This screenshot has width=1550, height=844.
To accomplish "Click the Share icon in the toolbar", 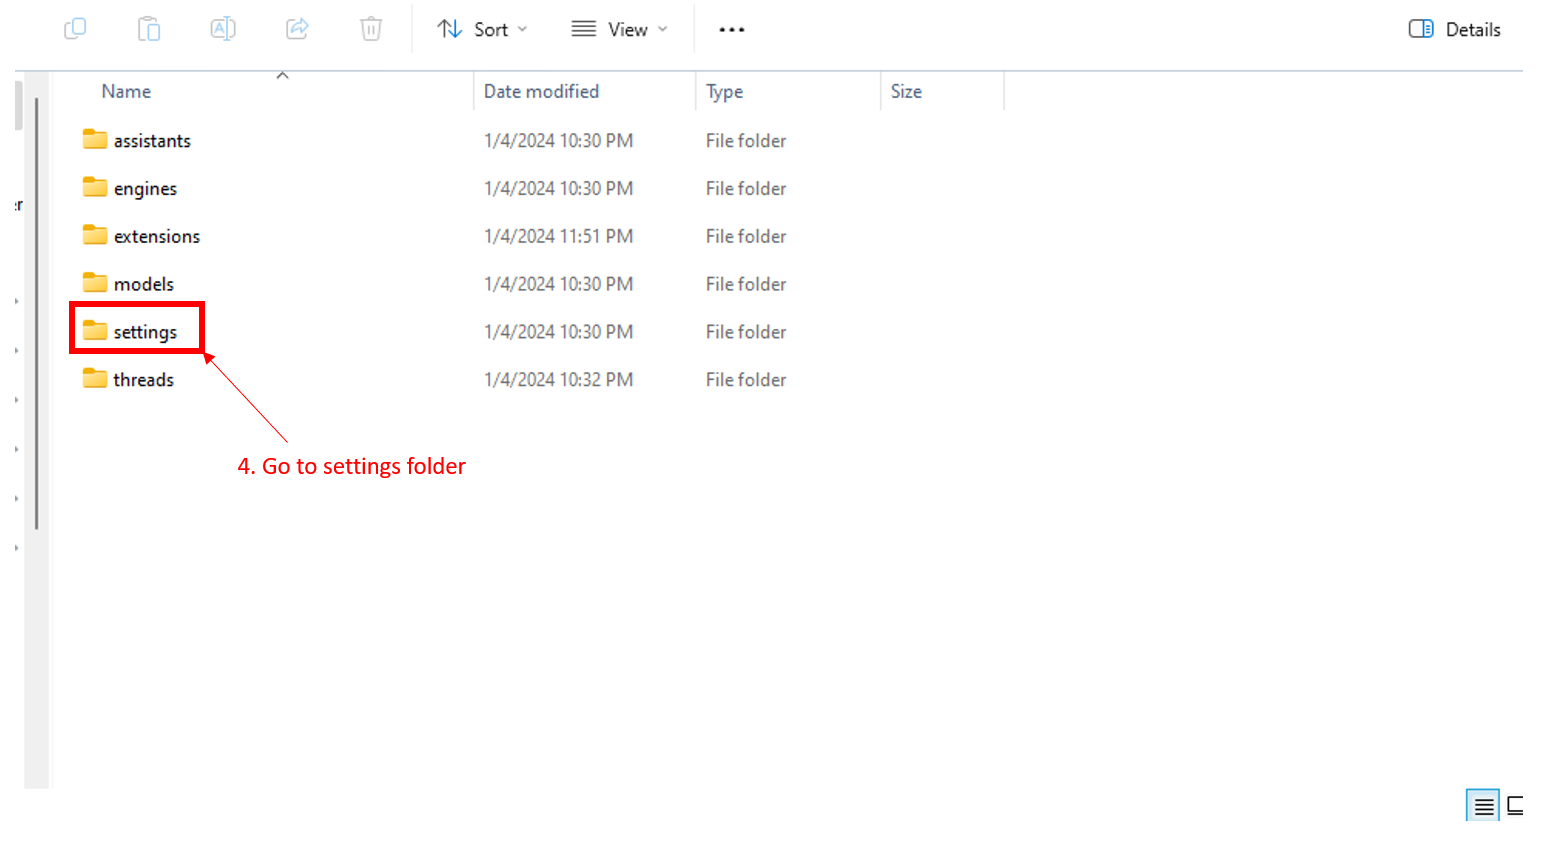I will click(297, 29).
